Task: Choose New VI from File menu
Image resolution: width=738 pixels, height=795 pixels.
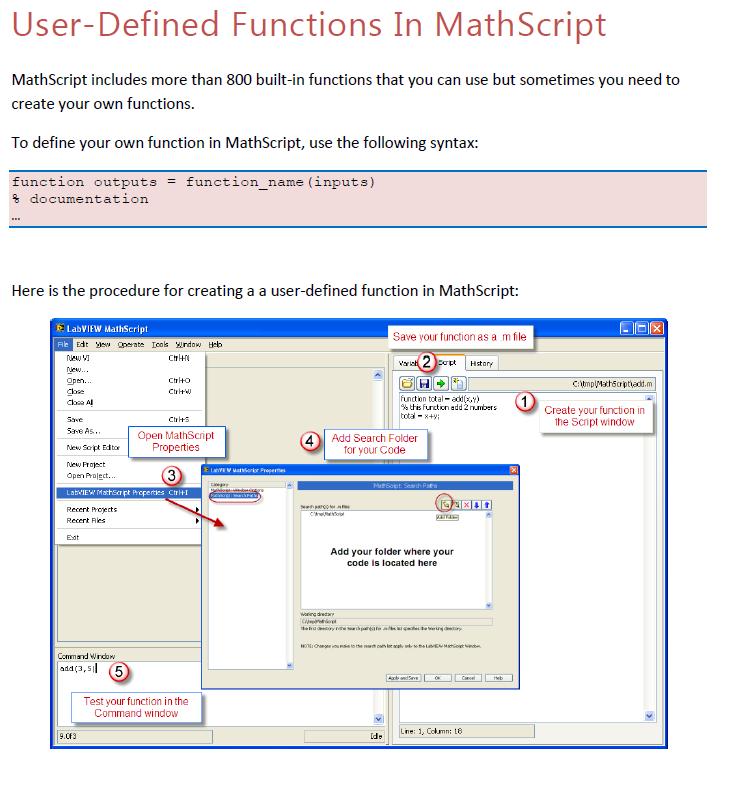Action: [x=129, y=358]
